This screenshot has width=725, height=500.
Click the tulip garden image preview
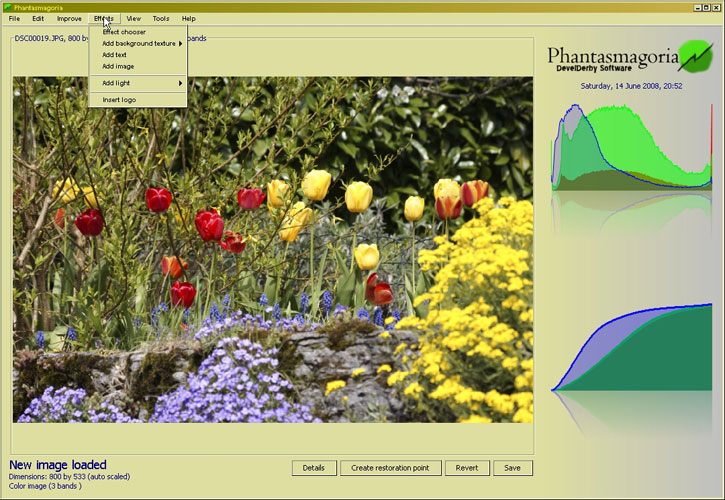(x=273, y=250)
